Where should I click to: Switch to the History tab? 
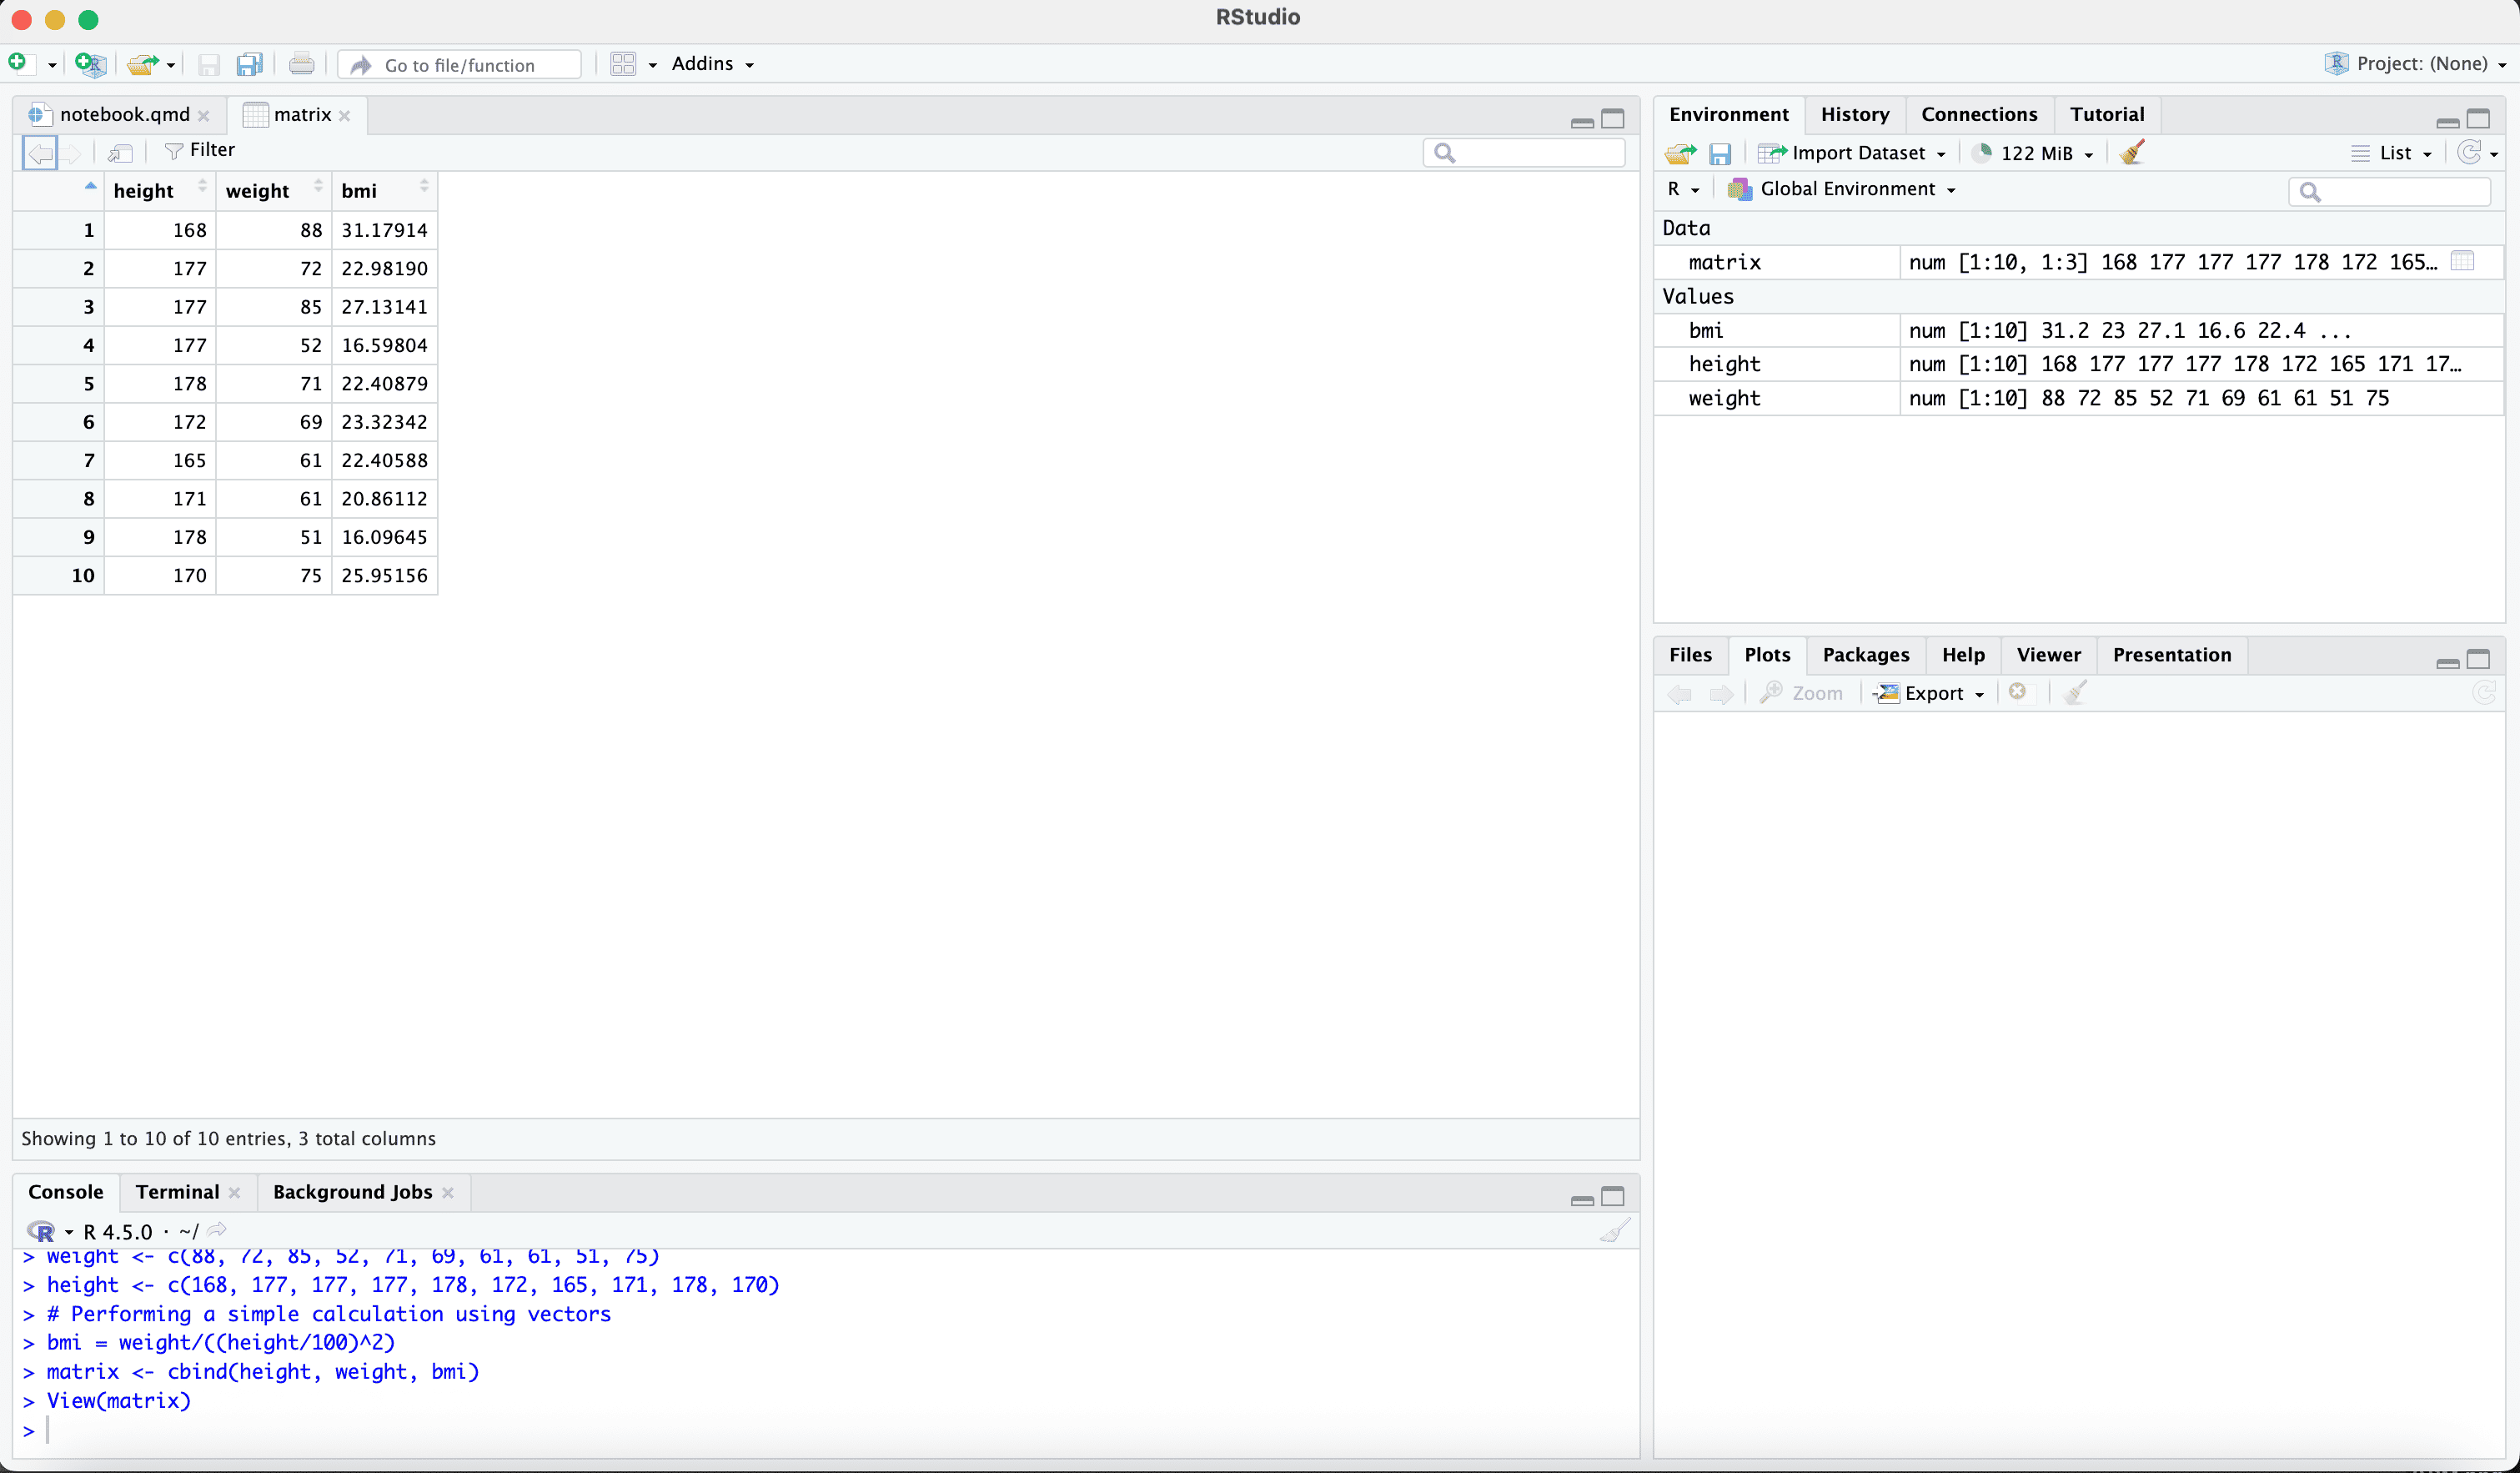(x=1854, y=114)
